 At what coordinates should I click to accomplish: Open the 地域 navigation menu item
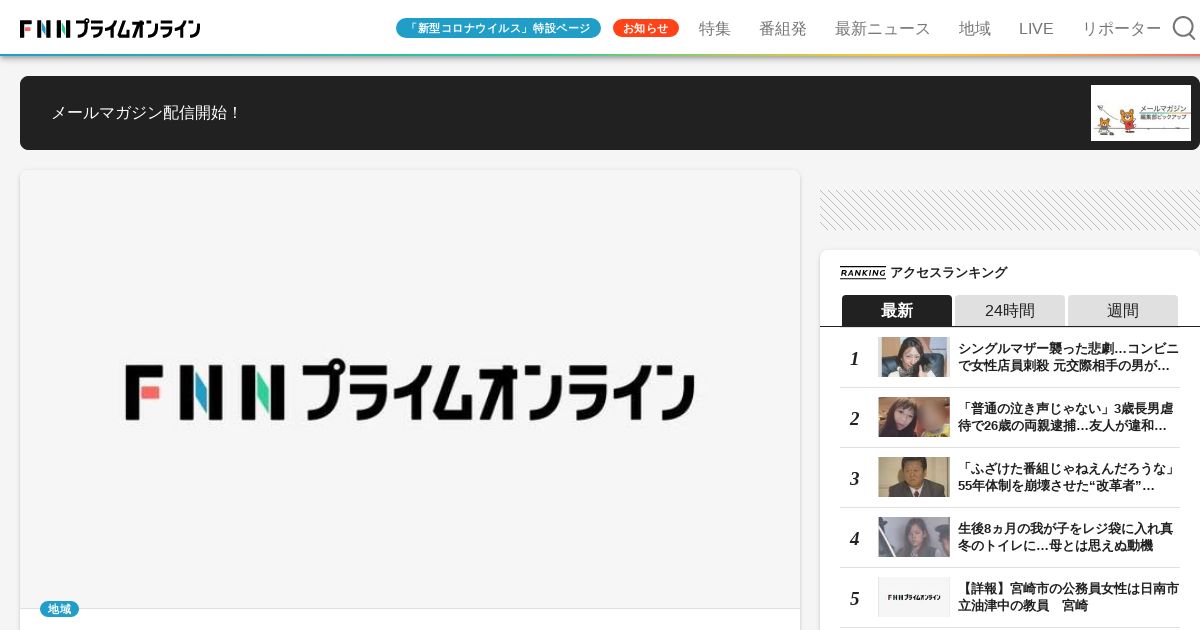[x=975, y=29]
